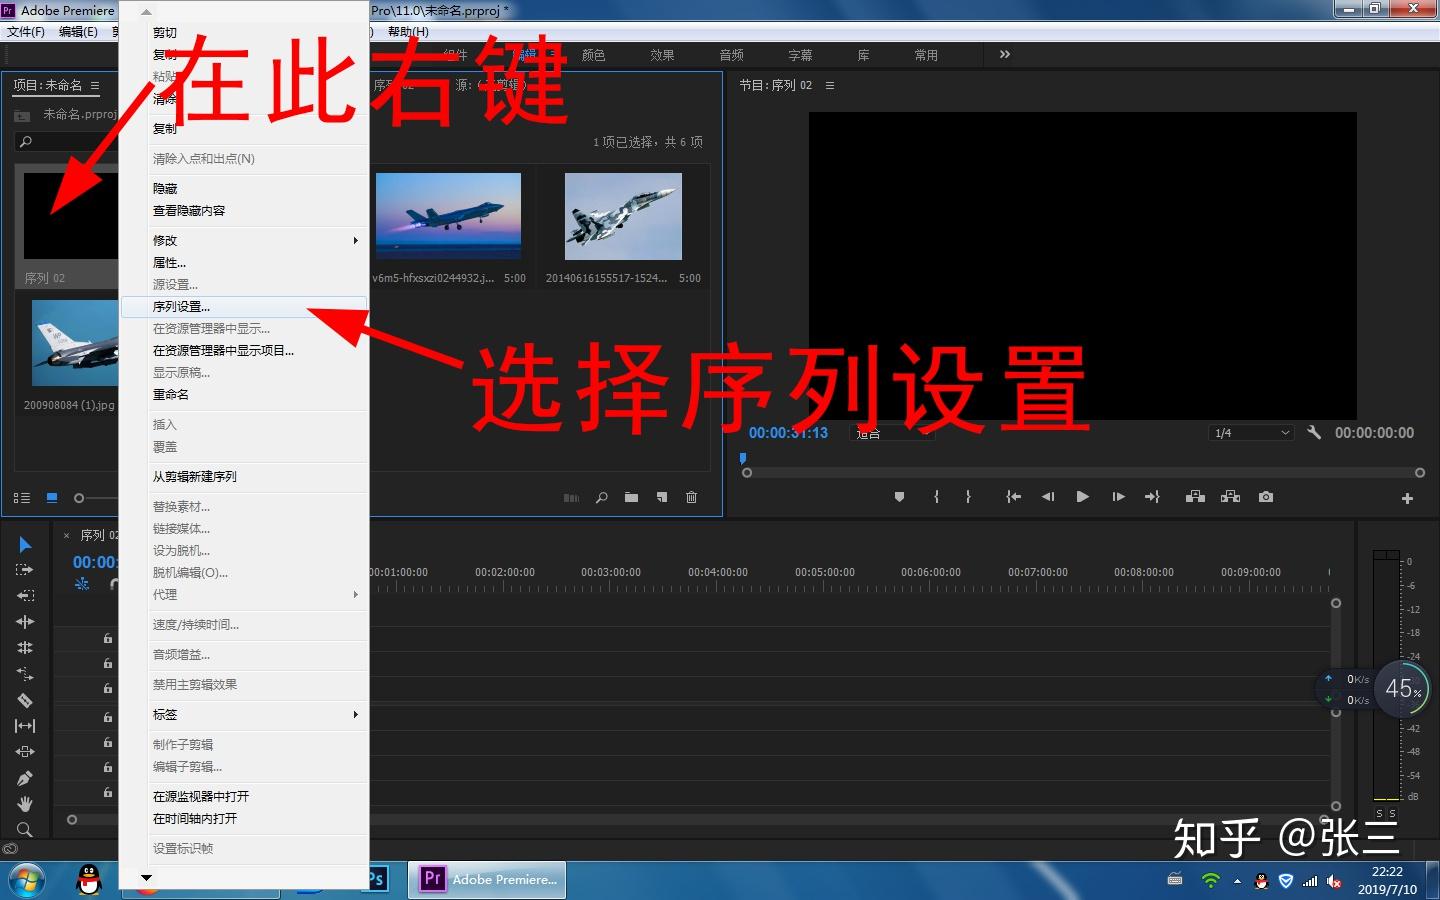Viewport: 1440px width, 900px height.
Task: Play the Program monitor
Action: (x=1082, y=497)
